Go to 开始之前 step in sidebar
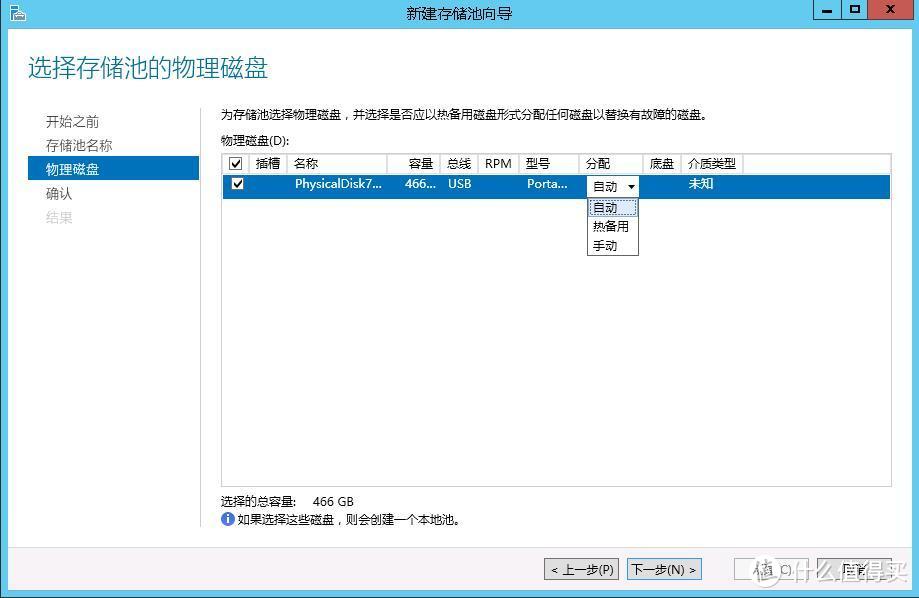Screen dimensions: 919x598 72,121
